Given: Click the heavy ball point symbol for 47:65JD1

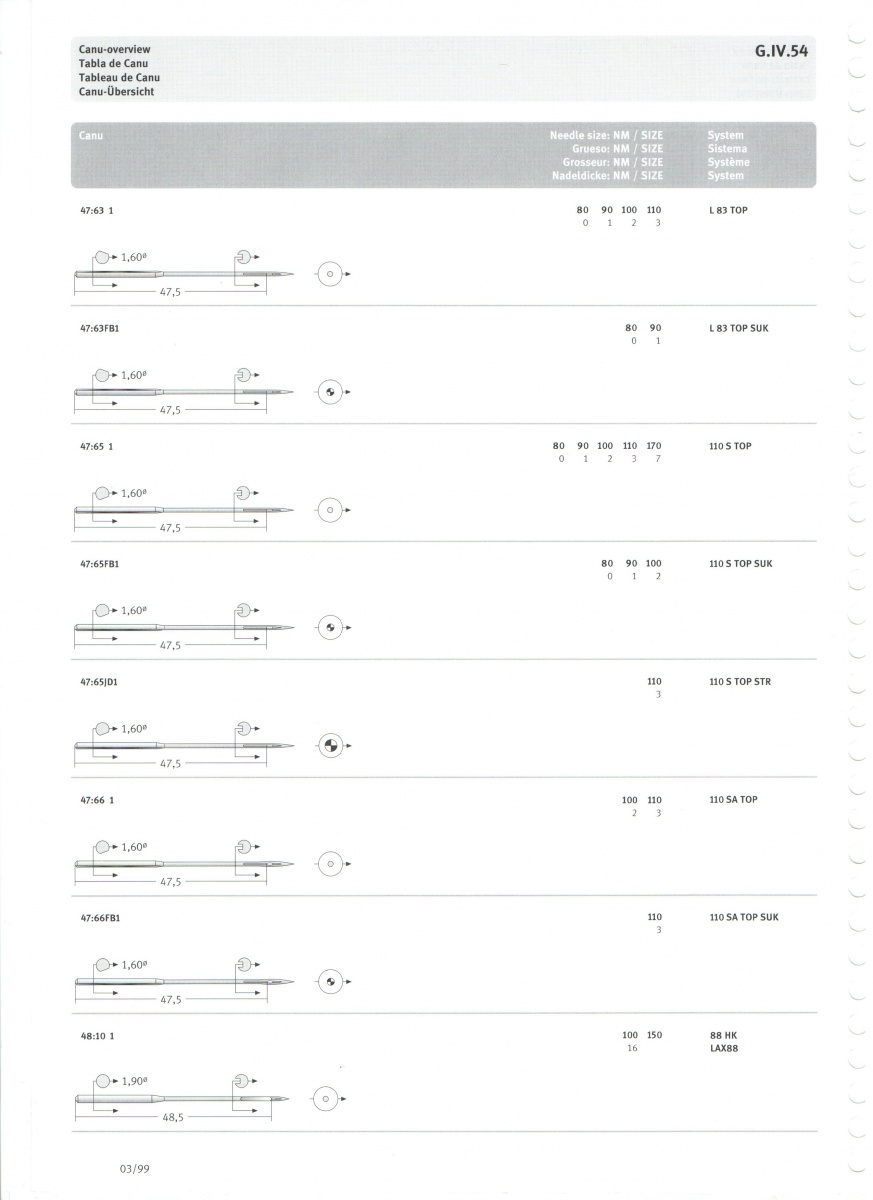Looking at the screenshot, I should pos(330,746).
